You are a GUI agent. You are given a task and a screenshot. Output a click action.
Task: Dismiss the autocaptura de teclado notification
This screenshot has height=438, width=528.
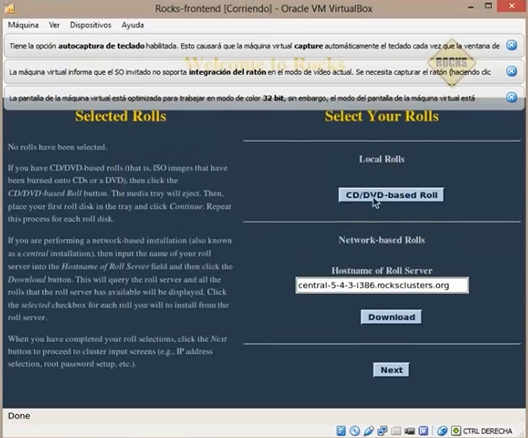tap(512, 45)
